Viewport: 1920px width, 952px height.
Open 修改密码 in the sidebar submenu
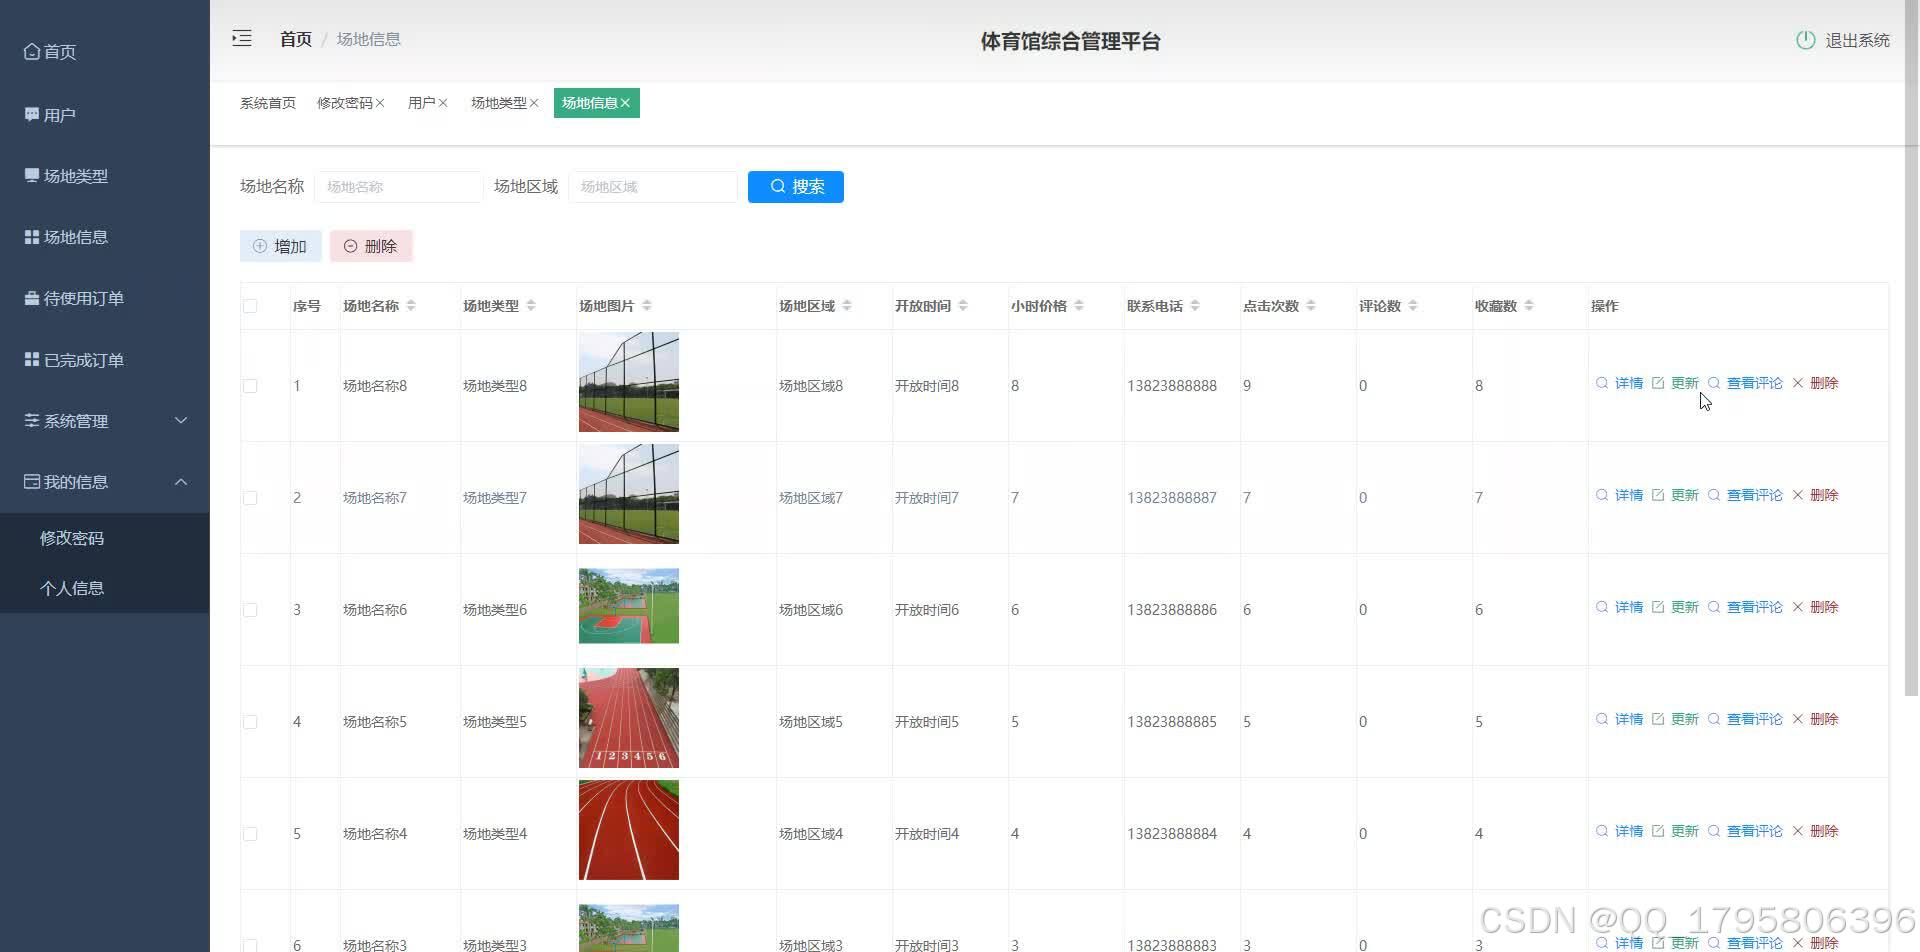(x=105, y=538)
